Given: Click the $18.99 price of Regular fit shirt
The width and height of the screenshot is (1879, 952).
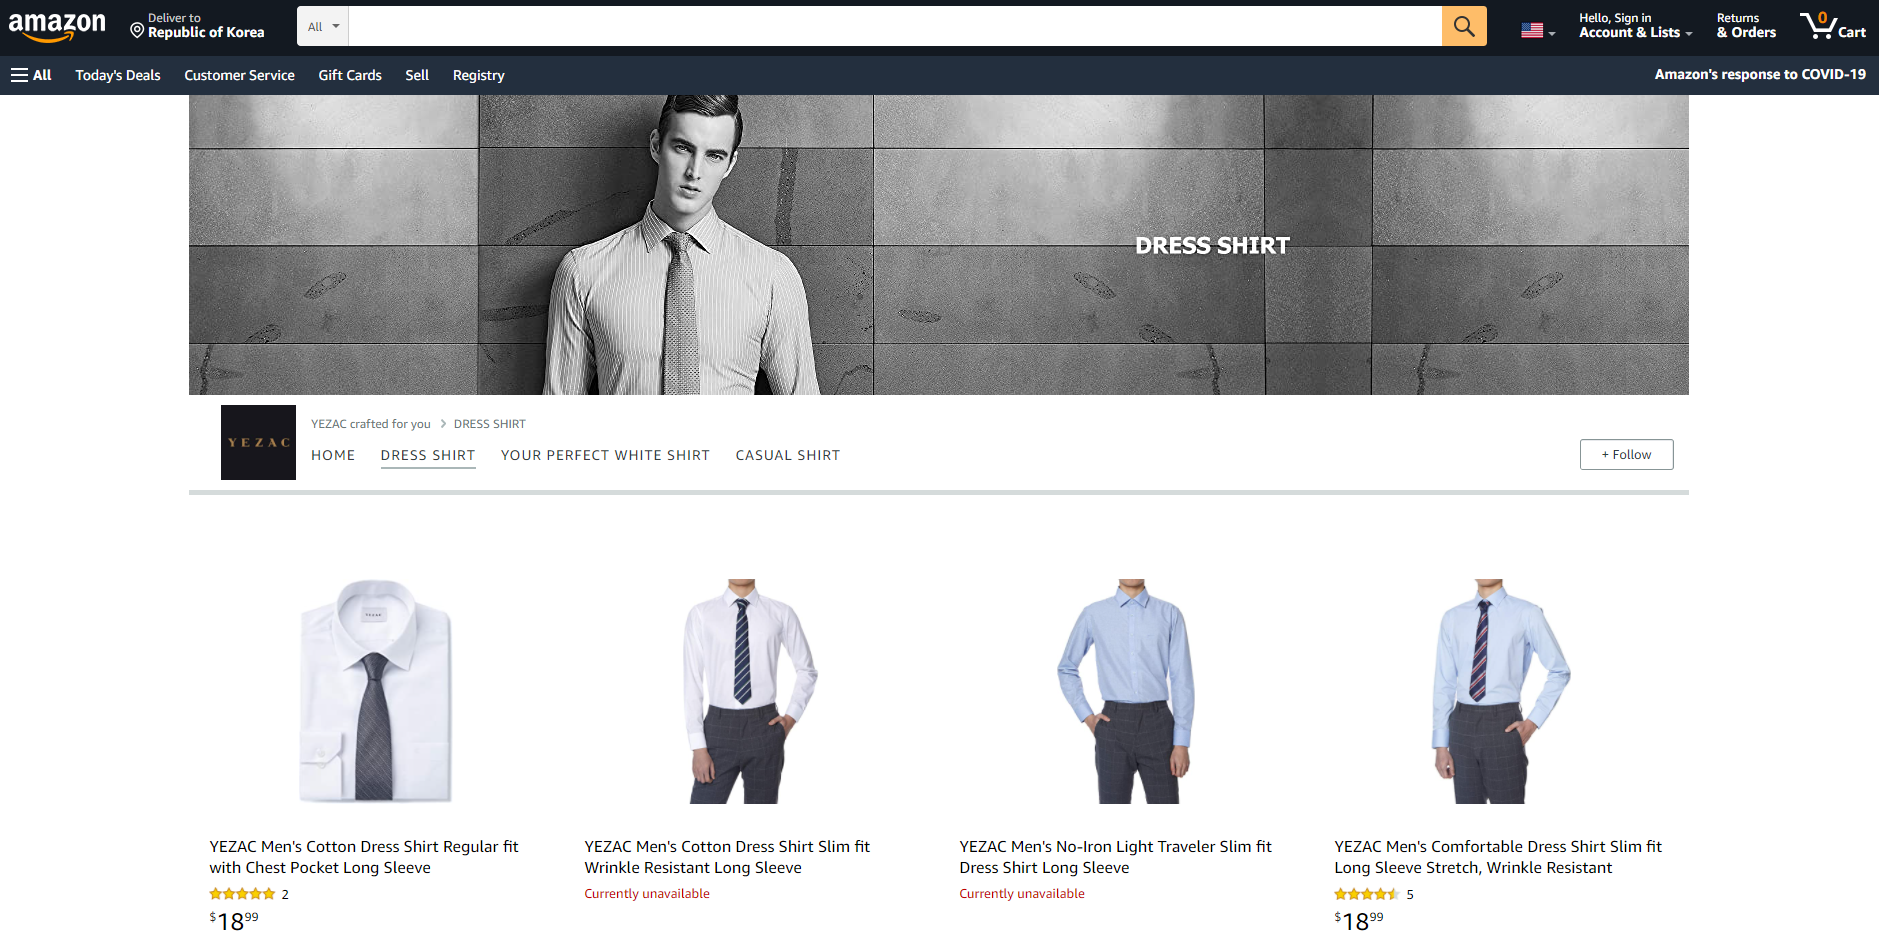Looking at the screenshot, I should click(234, 921).
